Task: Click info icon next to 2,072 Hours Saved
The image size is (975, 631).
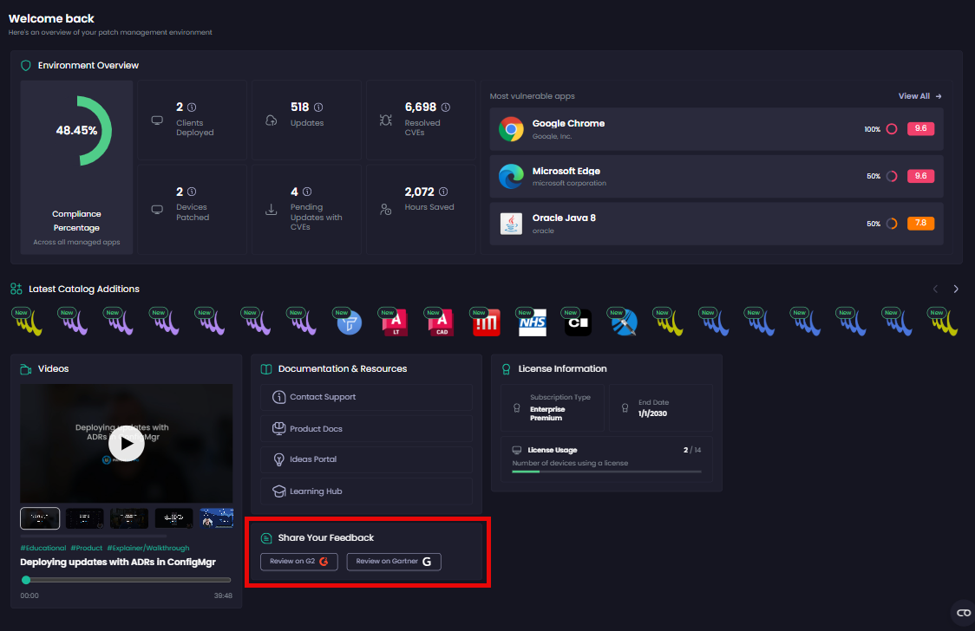Action: pos(443,191)
